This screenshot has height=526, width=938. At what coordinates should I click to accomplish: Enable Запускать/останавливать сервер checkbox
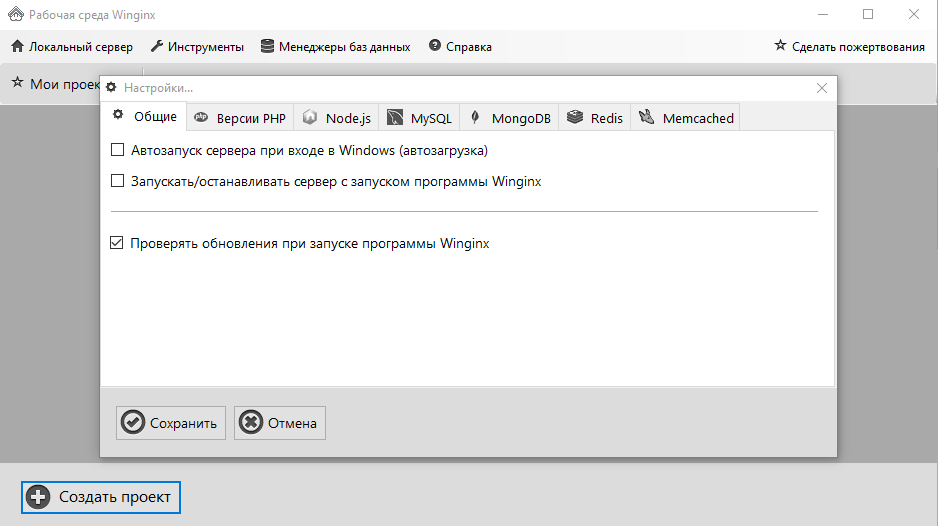[118, 181]
